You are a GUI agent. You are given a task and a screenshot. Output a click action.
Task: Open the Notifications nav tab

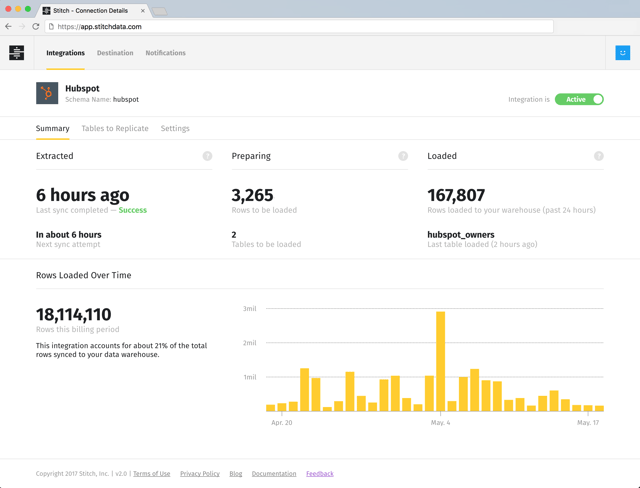click(165, 53)
